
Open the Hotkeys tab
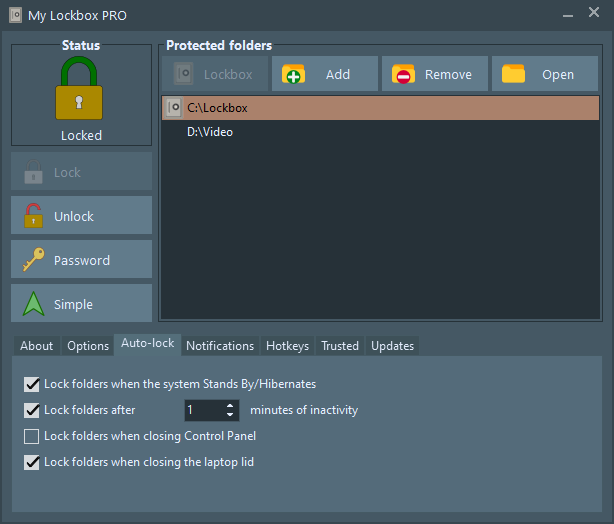[x=287, y=346]
